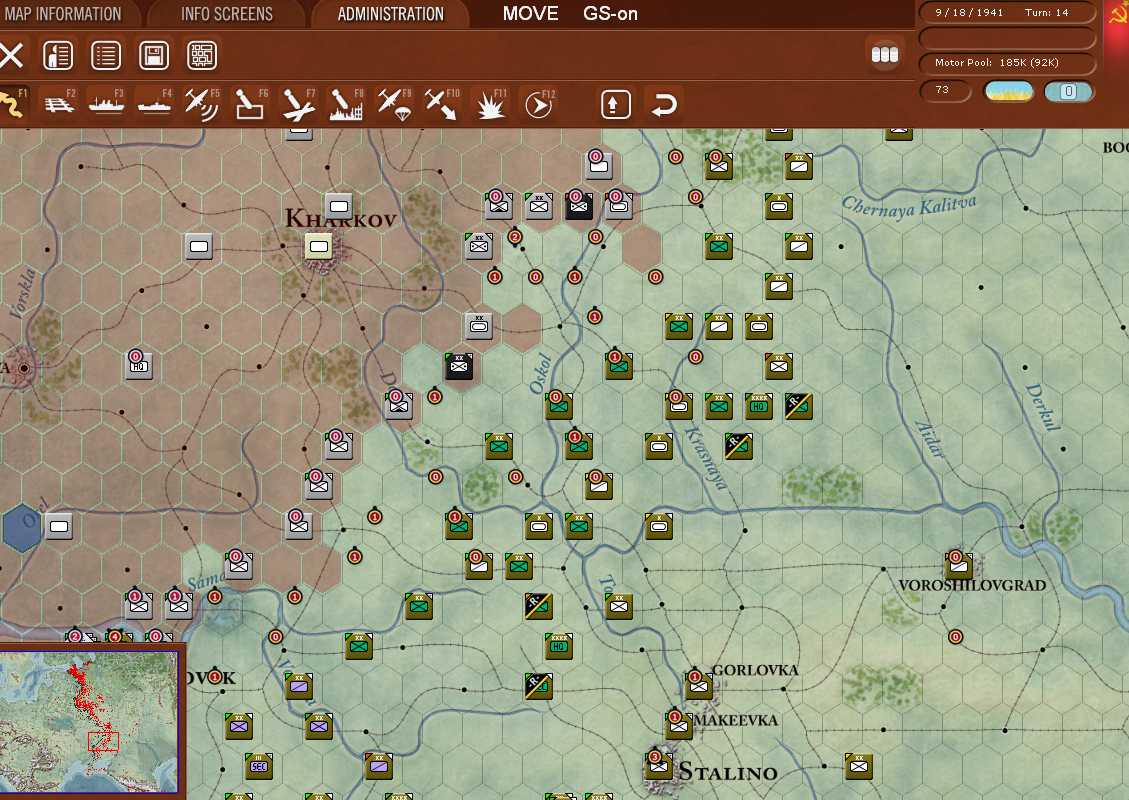Image resolution: width=1129 pixels, height=800 pixels.
Task: Click the 73 value pill
Action: [945, 91]
